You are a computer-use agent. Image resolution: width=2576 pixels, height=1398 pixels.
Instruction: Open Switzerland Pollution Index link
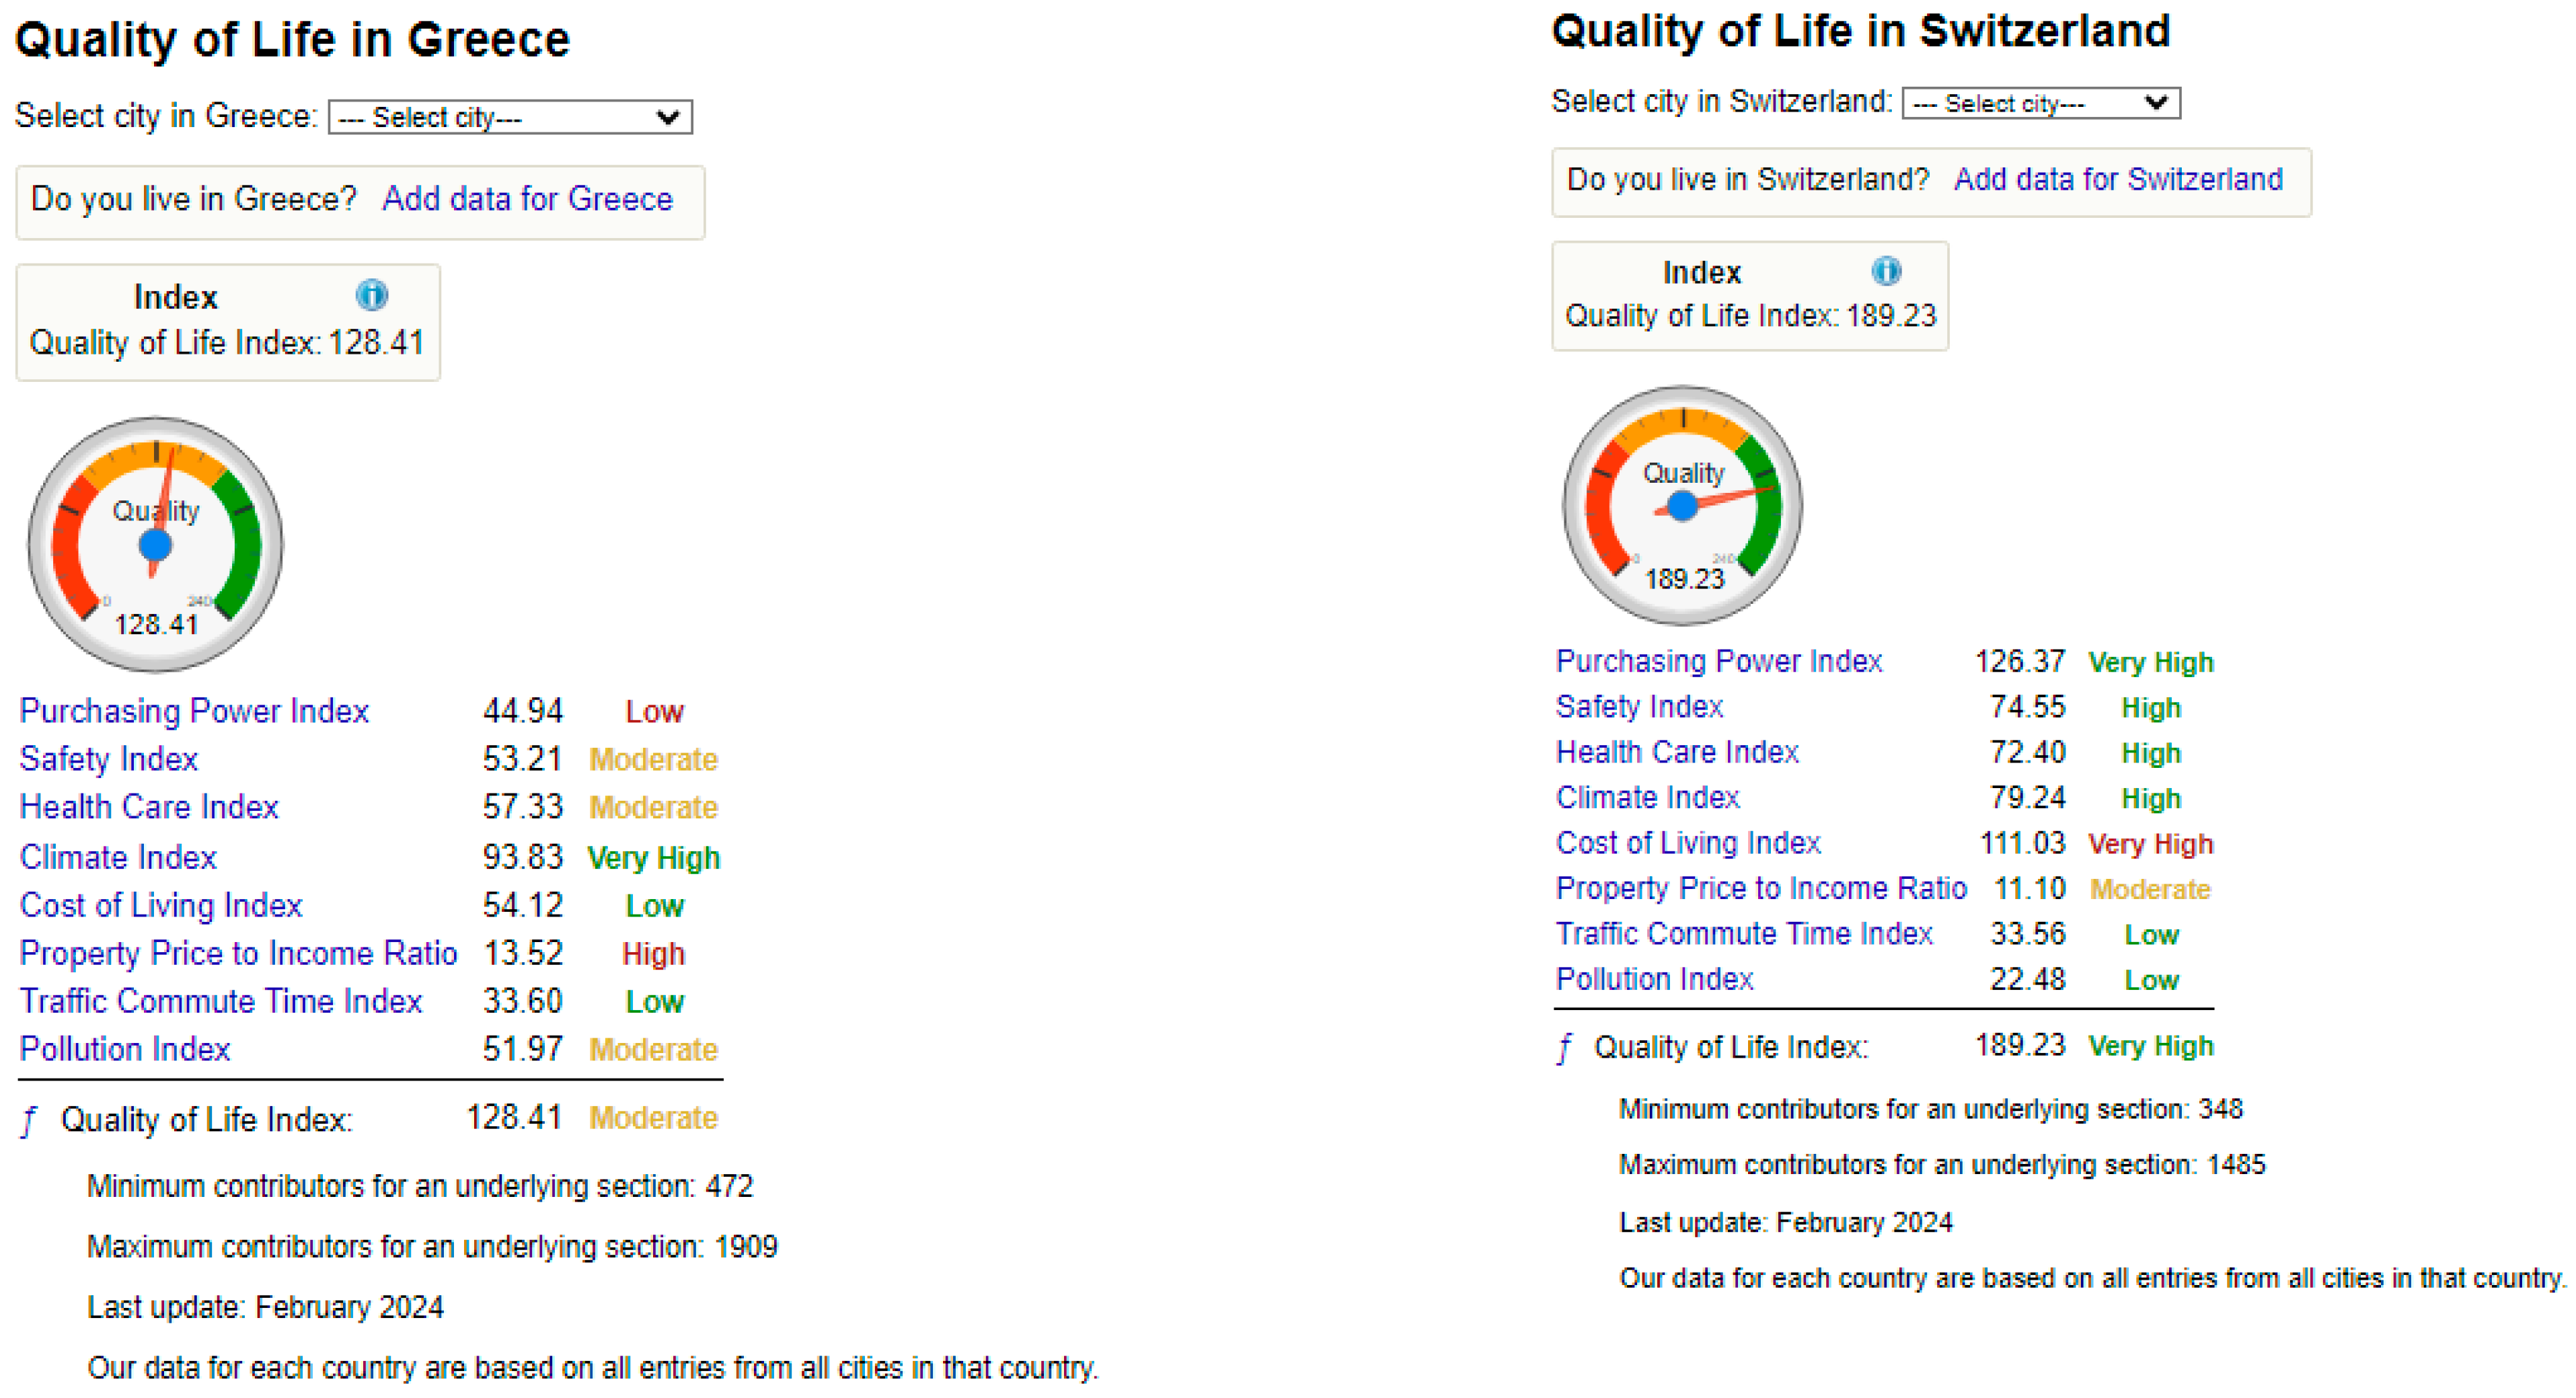tap(1654, 979)
